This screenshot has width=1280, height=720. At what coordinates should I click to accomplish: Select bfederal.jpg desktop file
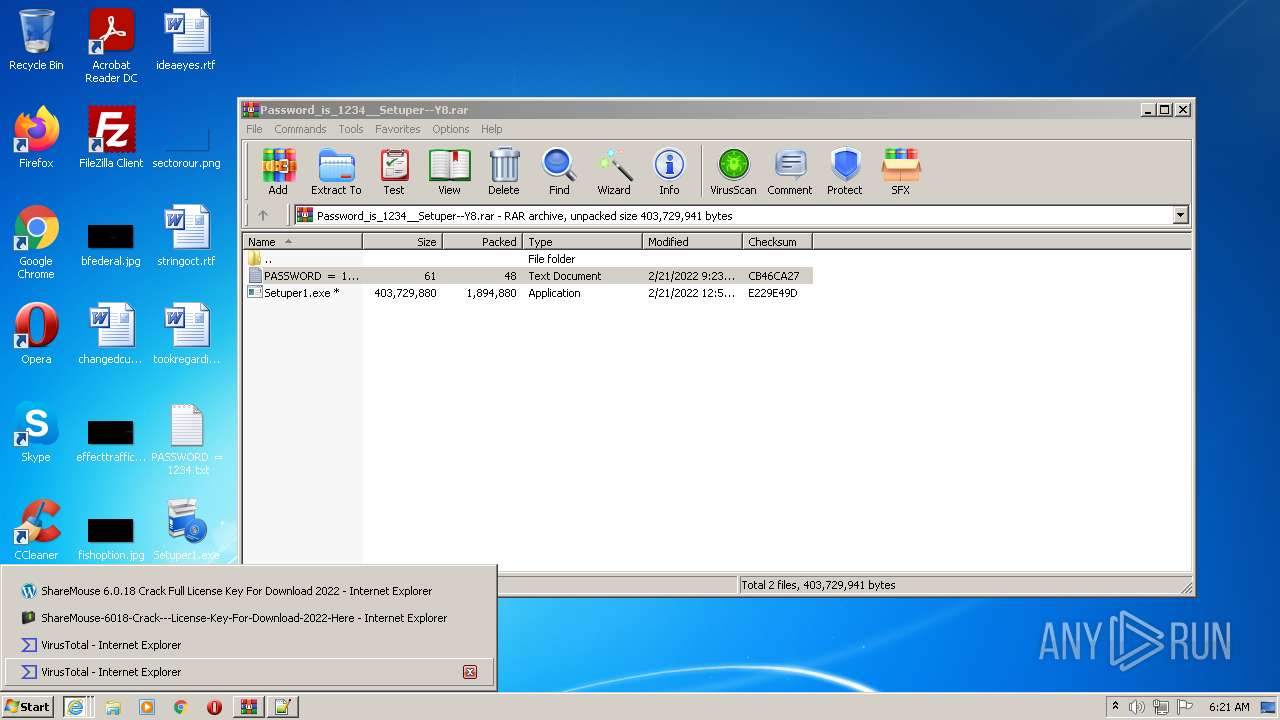[111, 243]
